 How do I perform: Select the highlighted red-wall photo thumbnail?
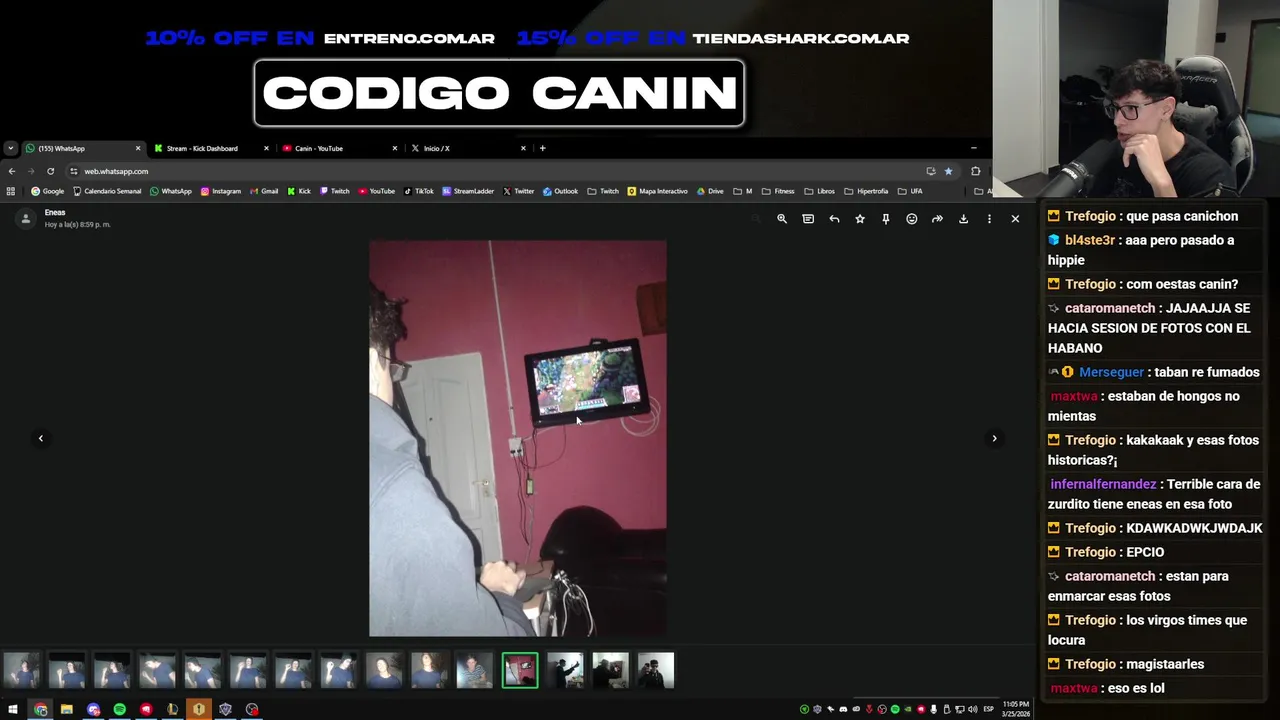coord(520,670)
